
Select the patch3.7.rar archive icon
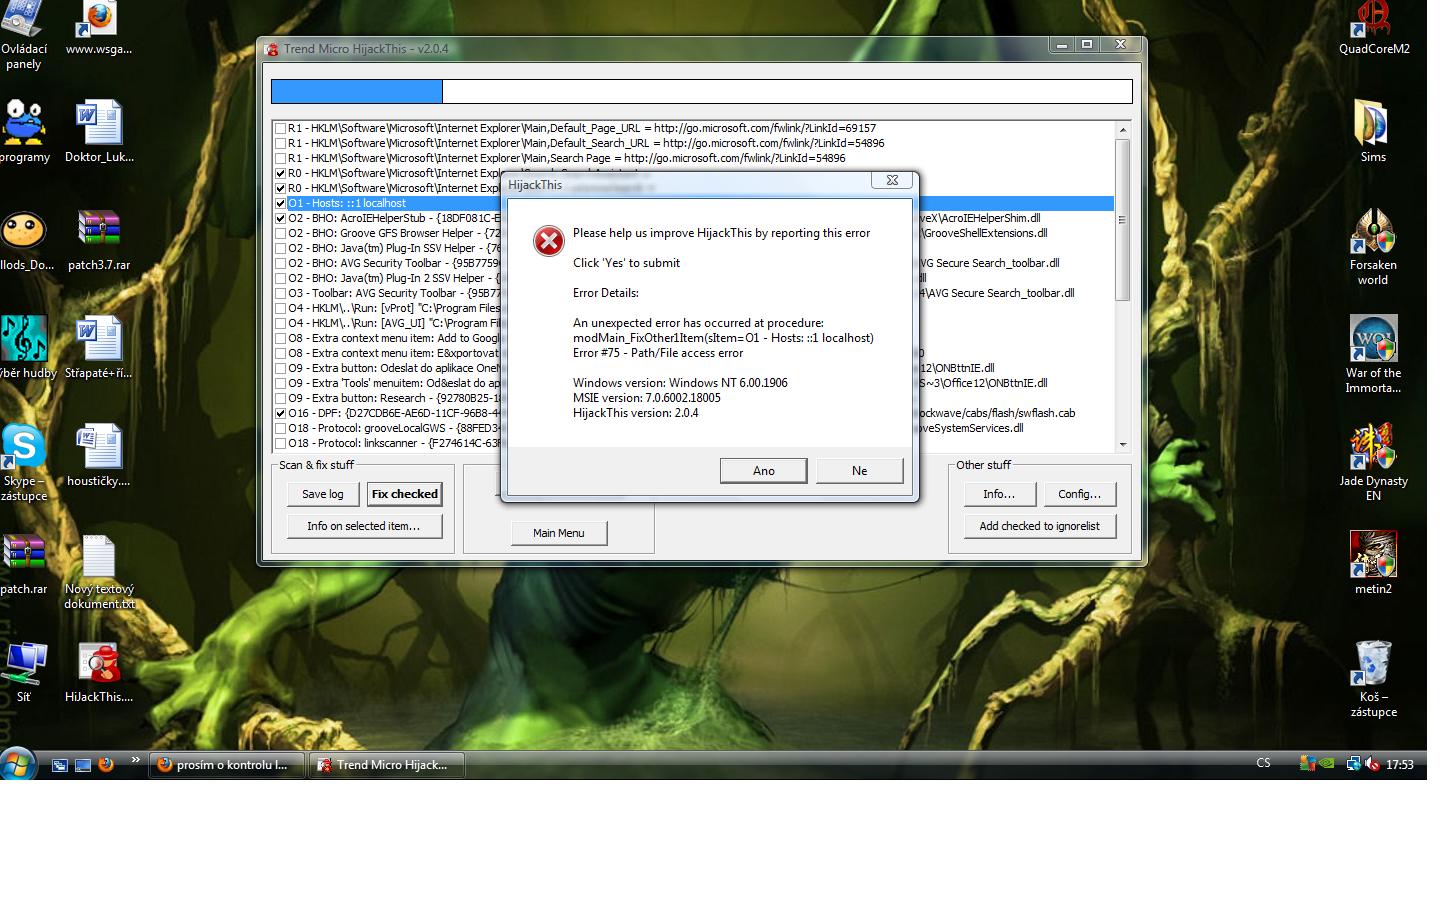(99, 240)
